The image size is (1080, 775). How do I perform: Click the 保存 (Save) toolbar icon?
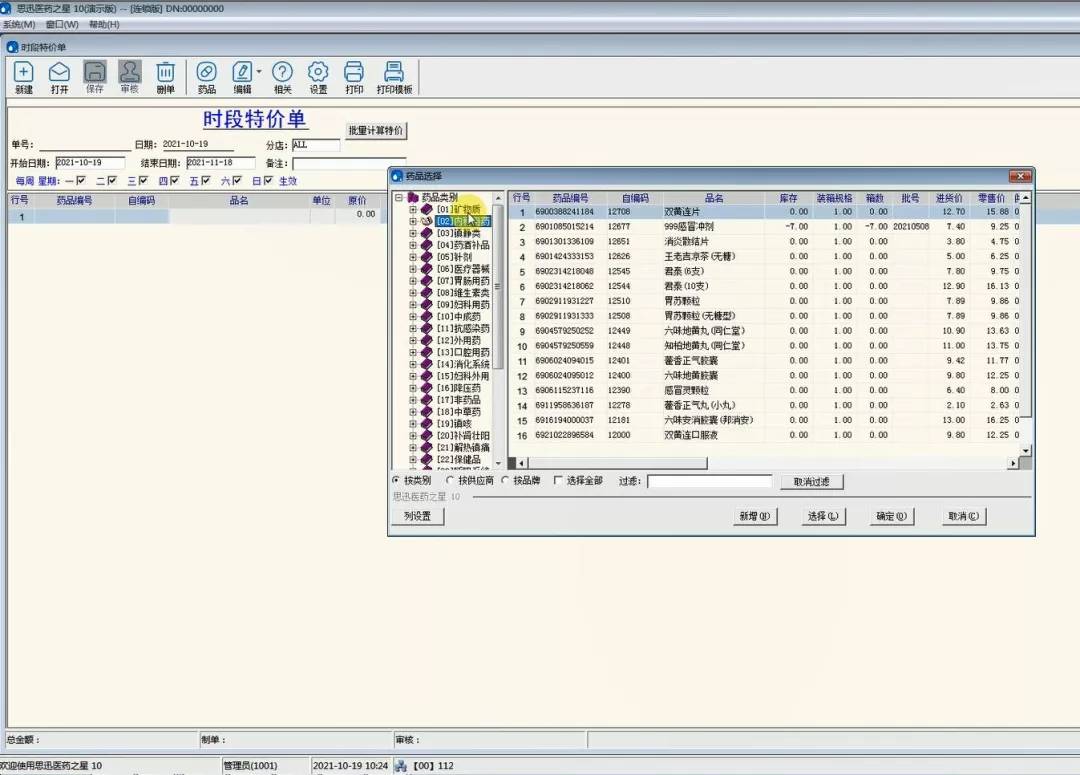coord(95,72)
